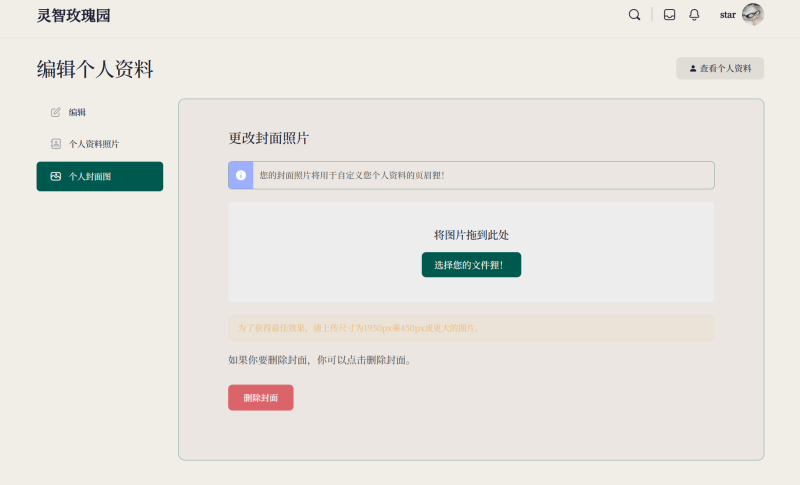
Task: Click the 编辑个人资料 page title
Action: coord(95,69)
